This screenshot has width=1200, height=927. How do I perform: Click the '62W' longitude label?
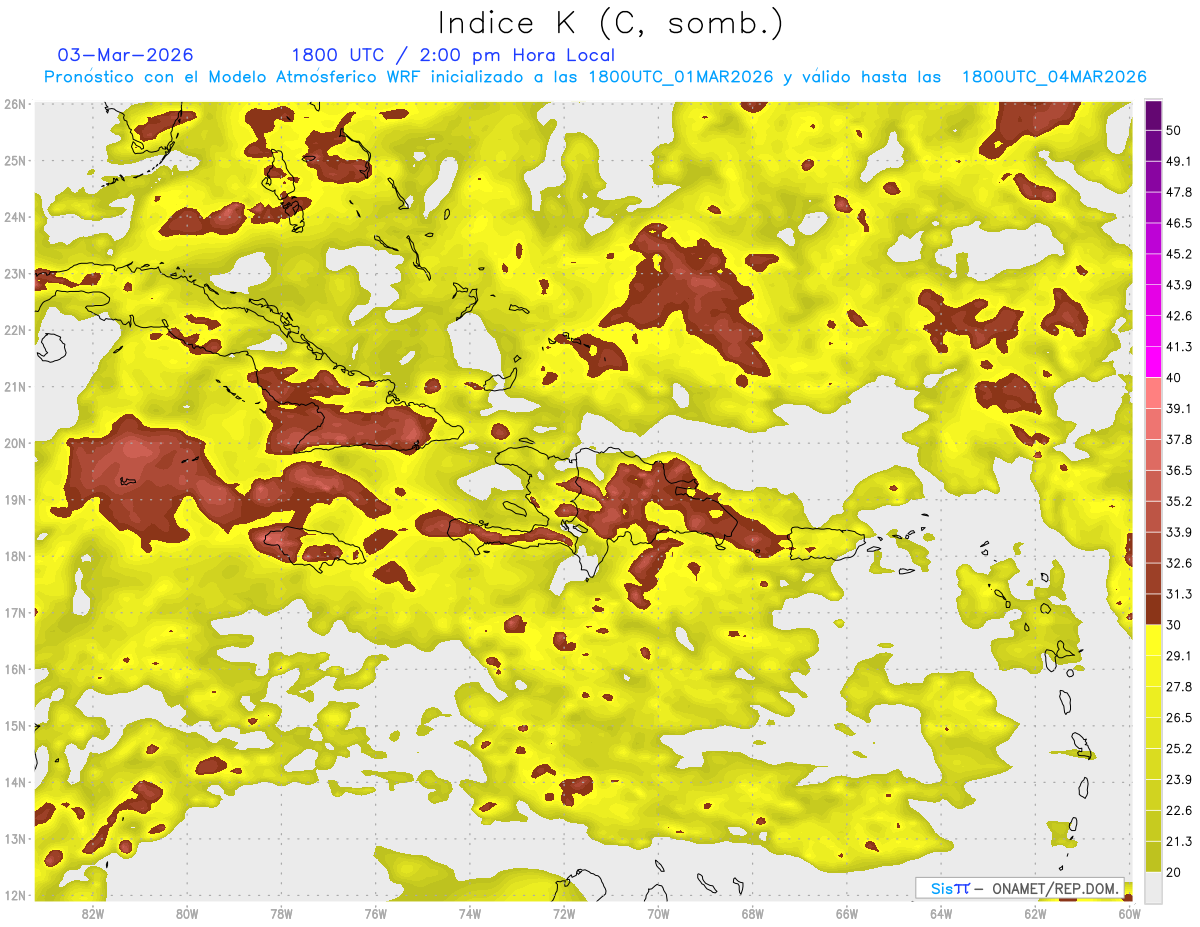[x=1035, y=913]
